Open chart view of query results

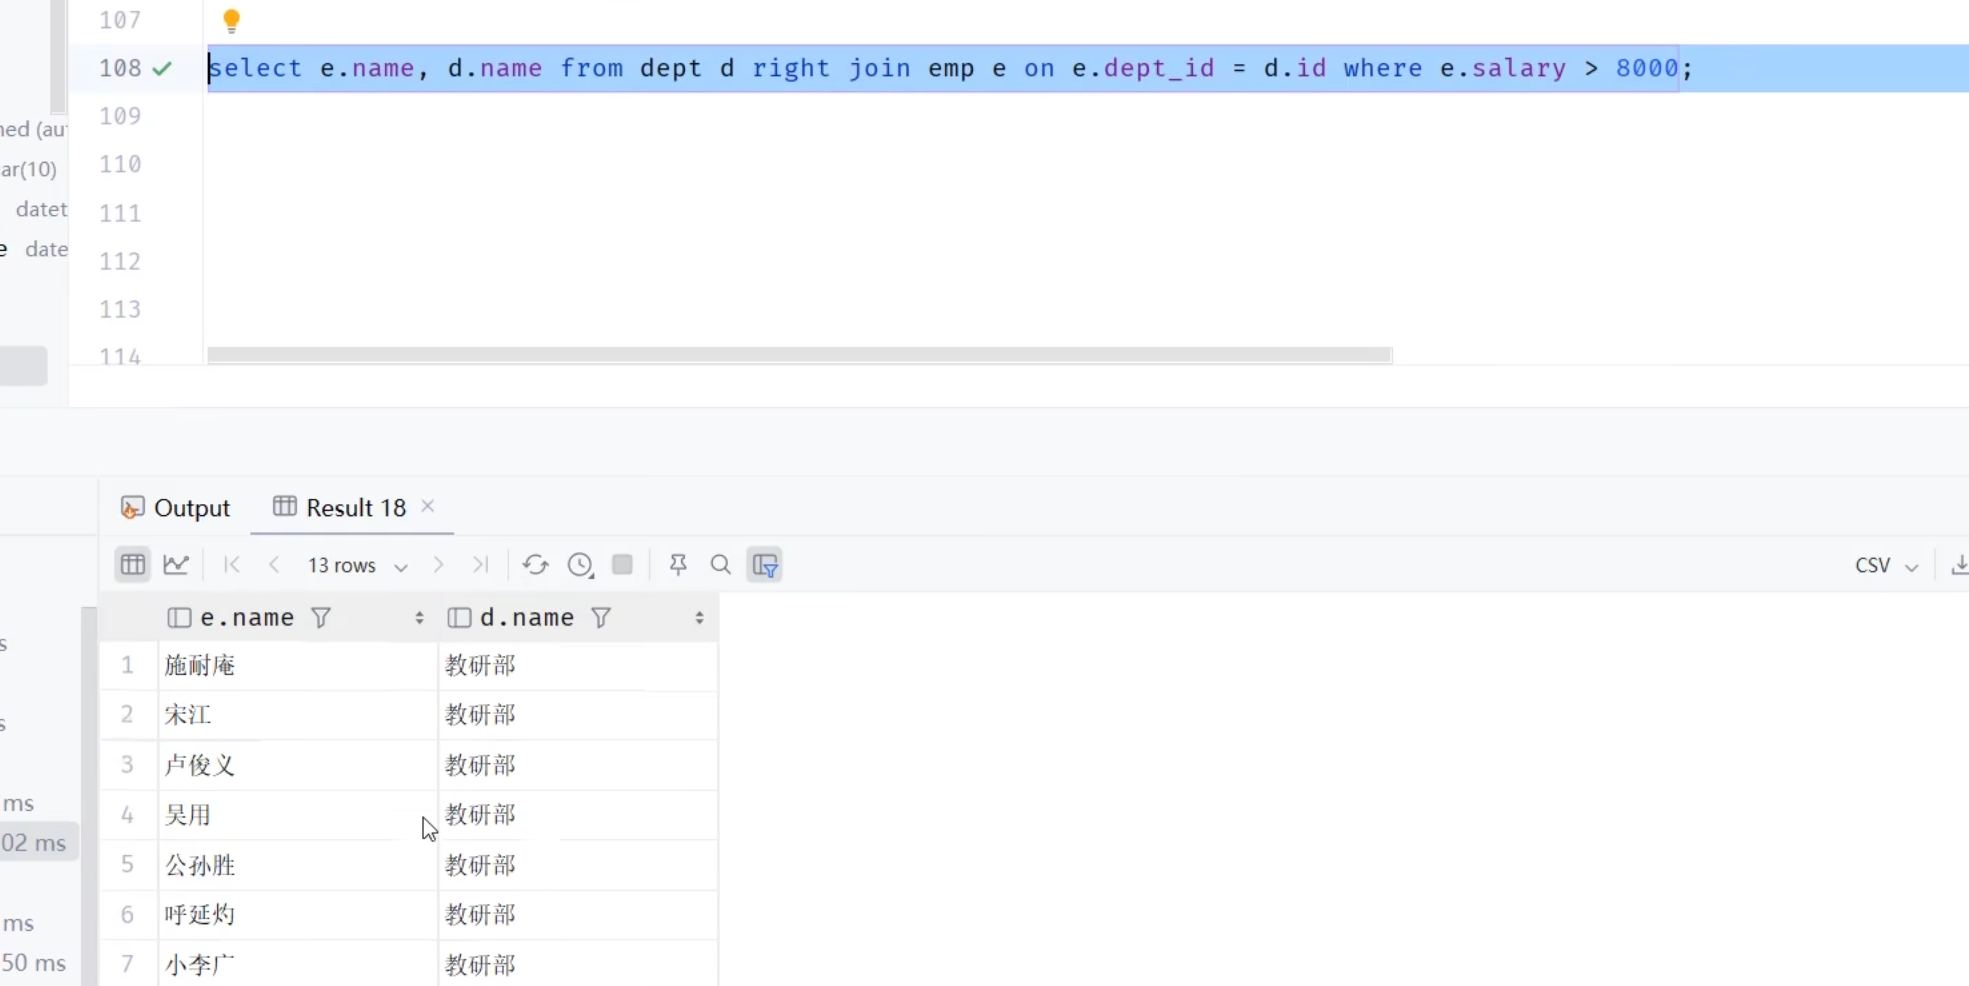coord(176,565)
